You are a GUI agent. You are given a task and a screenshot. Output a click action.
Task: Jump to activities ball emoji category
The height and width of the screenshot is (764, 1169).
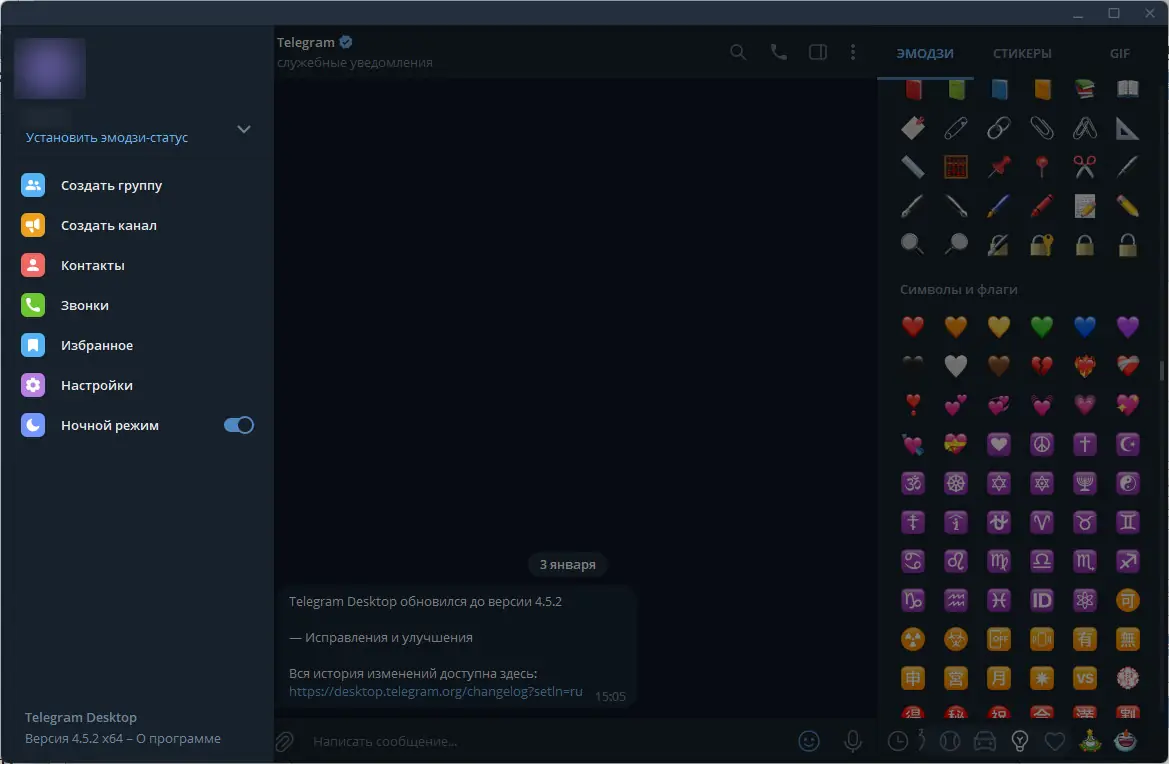point(950,741)
